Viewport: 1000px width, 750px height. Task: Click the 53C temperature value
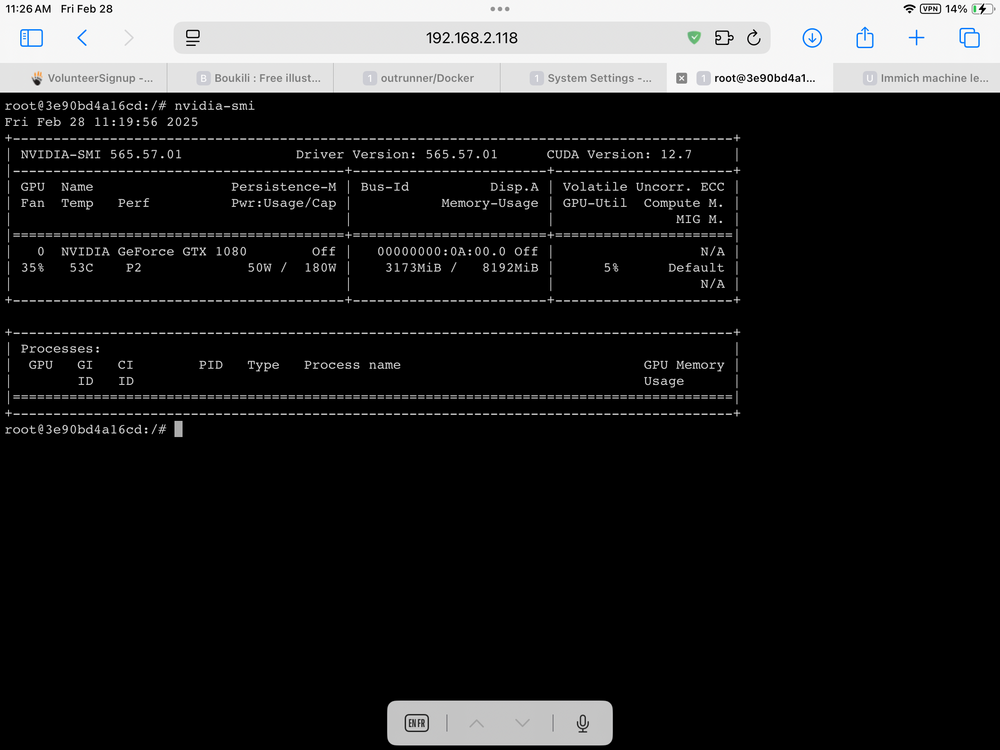click(82, 268)
